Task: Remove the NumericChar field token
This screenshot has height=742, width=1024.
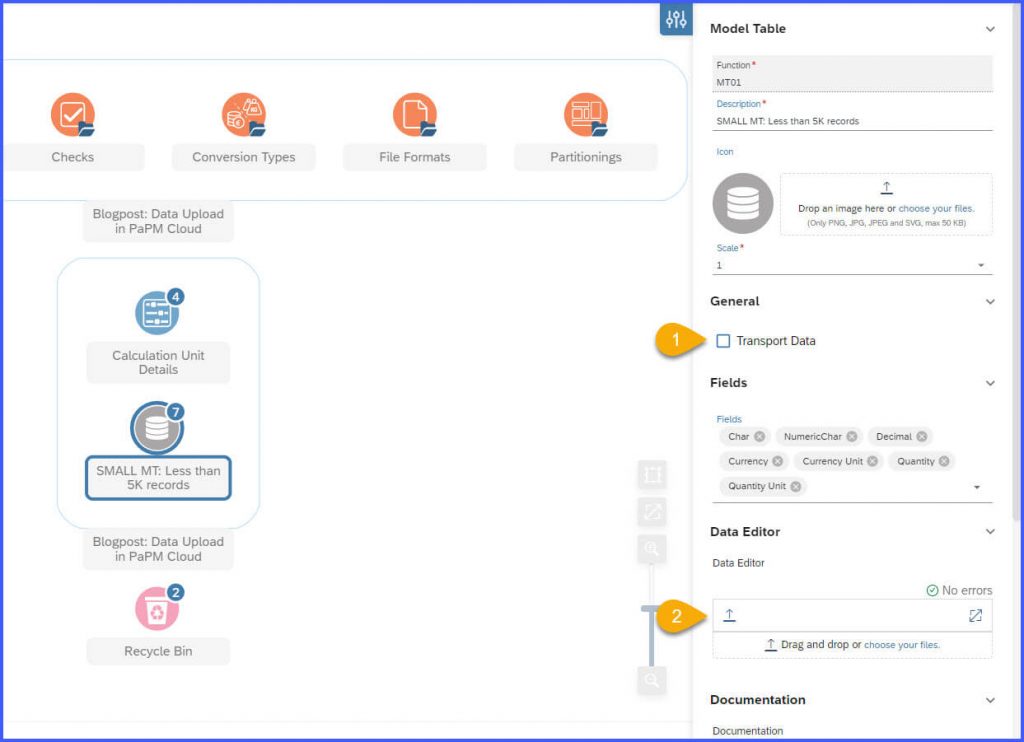Action: coord(852,436)
